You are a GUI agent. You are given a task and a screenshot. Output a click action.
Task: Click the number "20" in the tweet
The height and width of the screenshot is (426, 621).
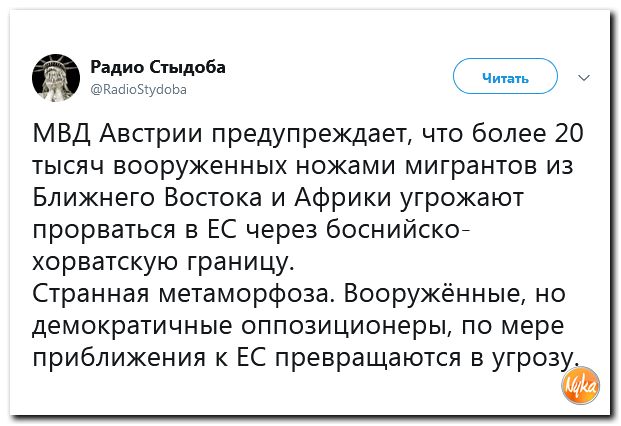point(570,133)
